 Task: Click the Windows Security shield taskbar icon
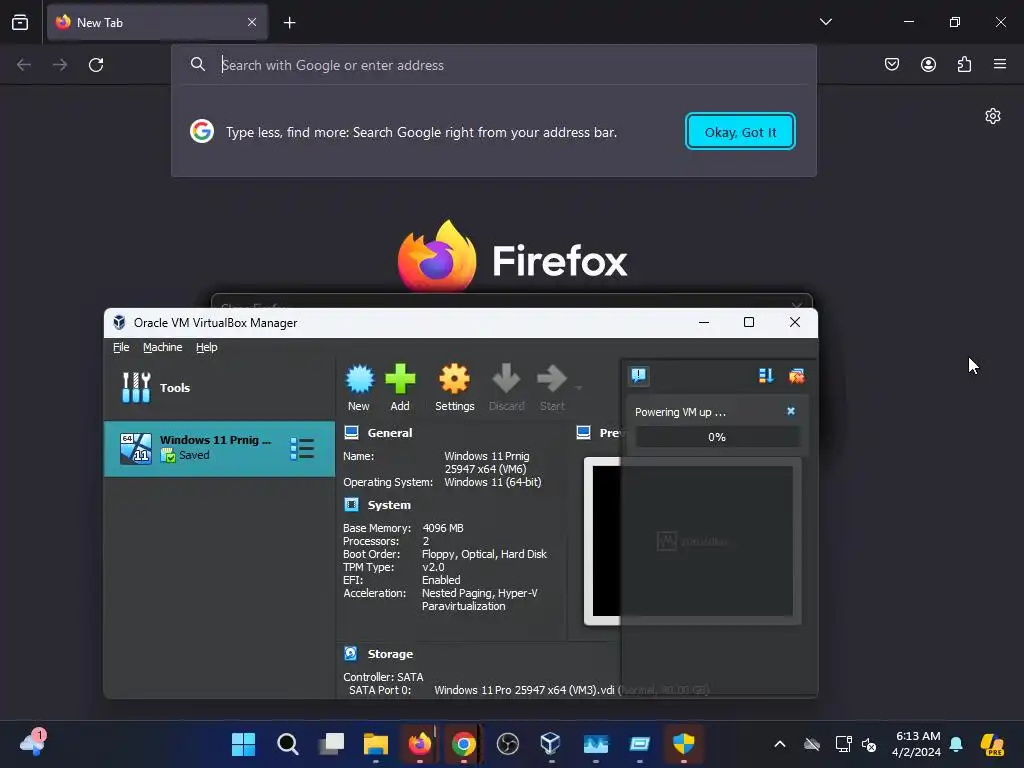coord(684,744)
